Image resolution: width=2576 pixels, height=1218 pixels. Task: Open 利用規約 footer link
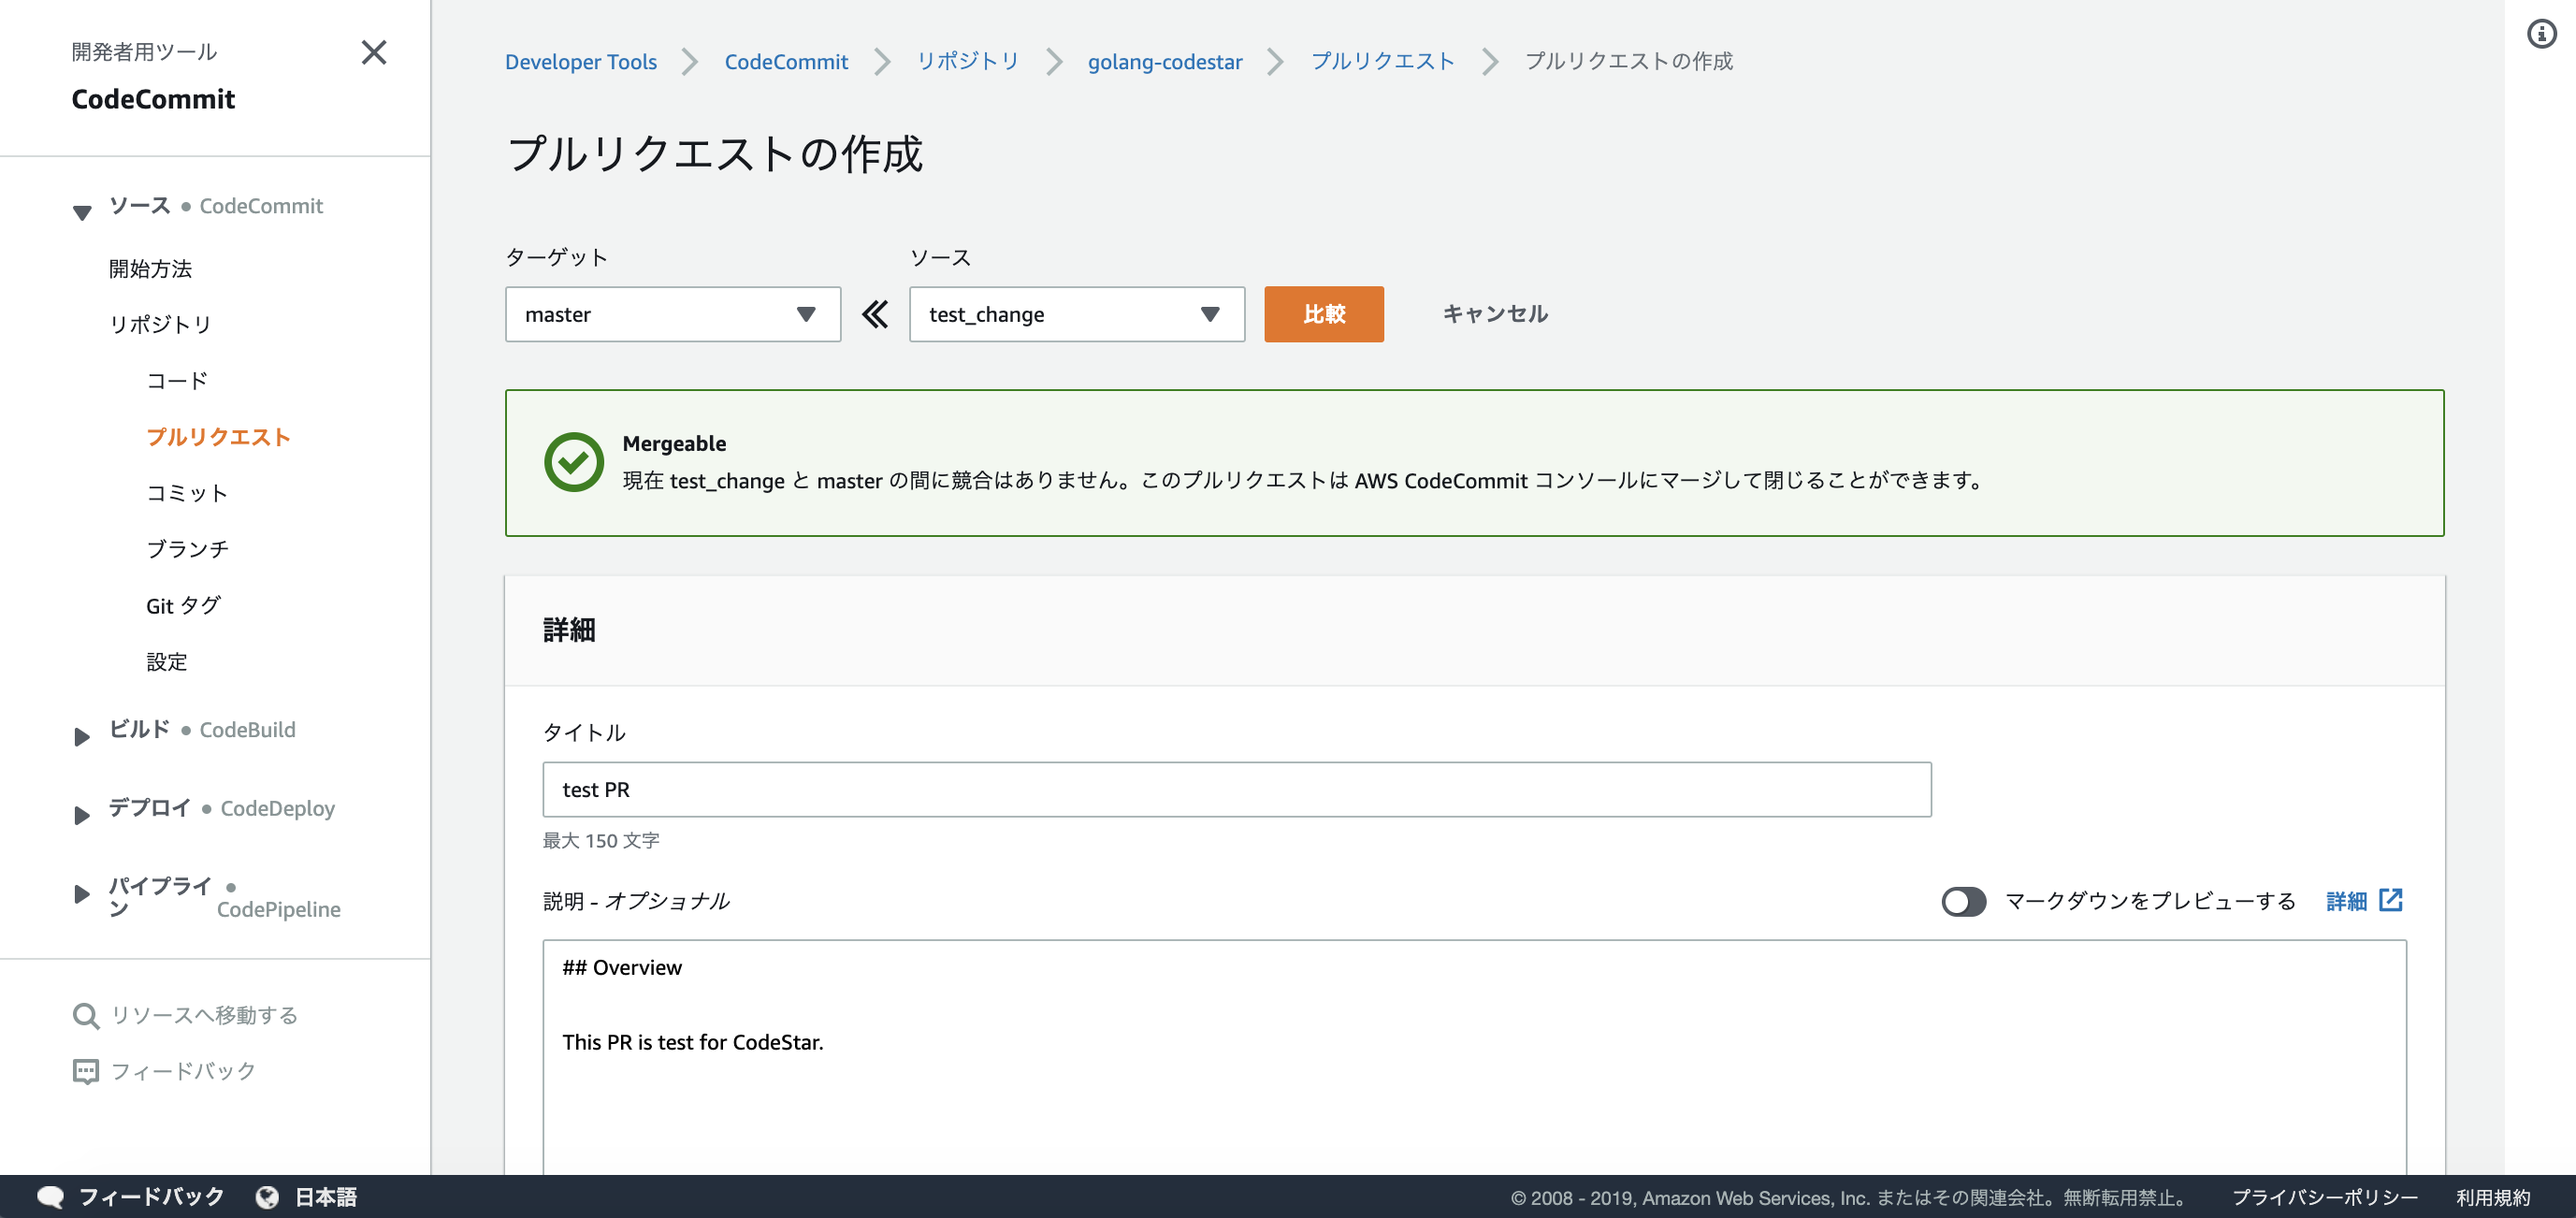pos(2492,1197)
